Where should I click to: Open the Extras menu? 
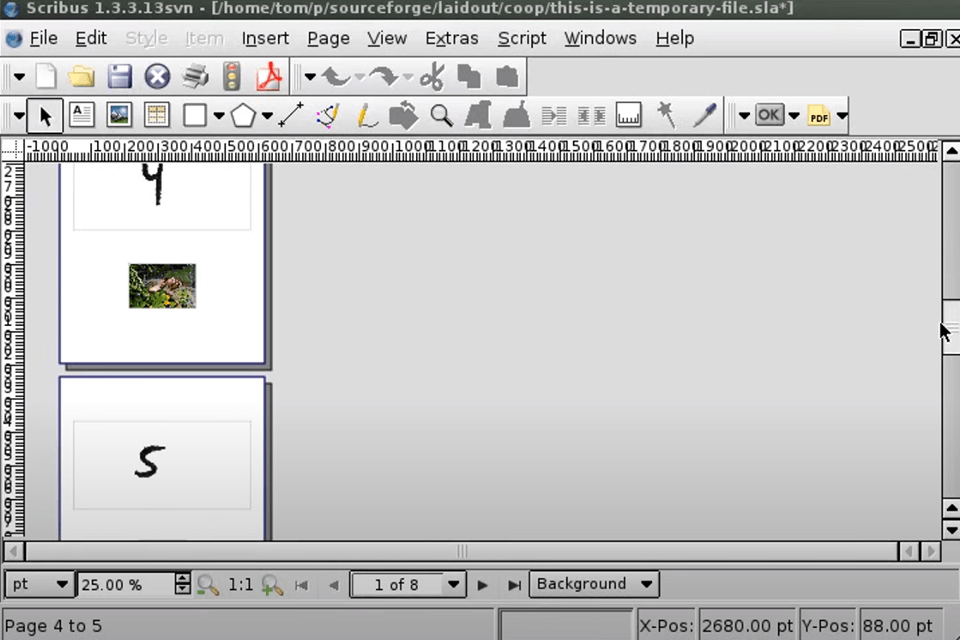click(x=451, y=38)
